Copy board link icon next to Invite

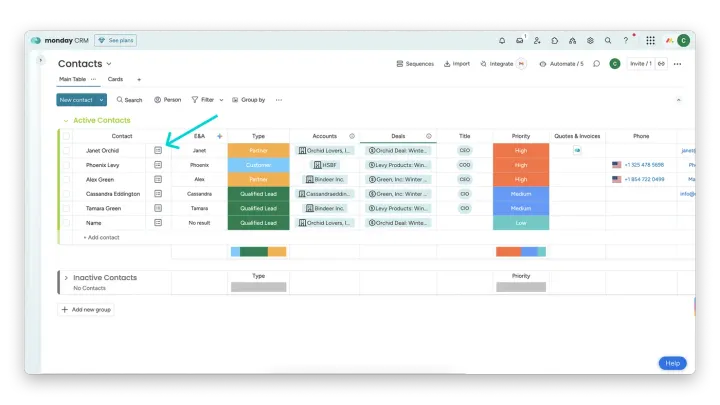coord(661,64)
